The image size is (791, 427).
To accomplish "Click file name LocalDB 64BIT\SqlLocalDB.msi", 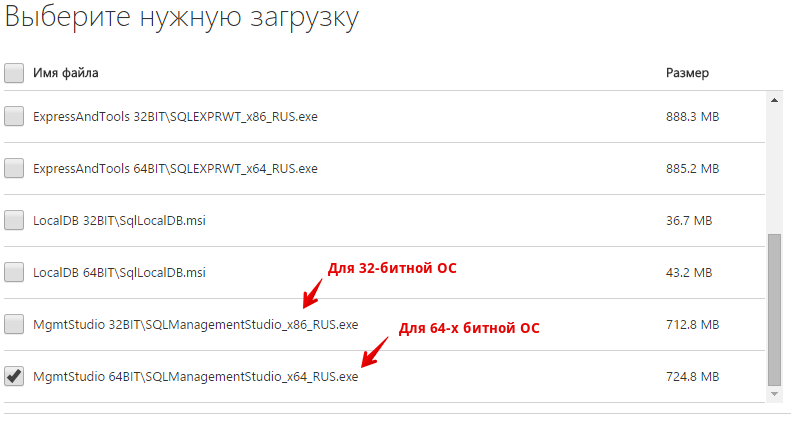I will (120, 273).
